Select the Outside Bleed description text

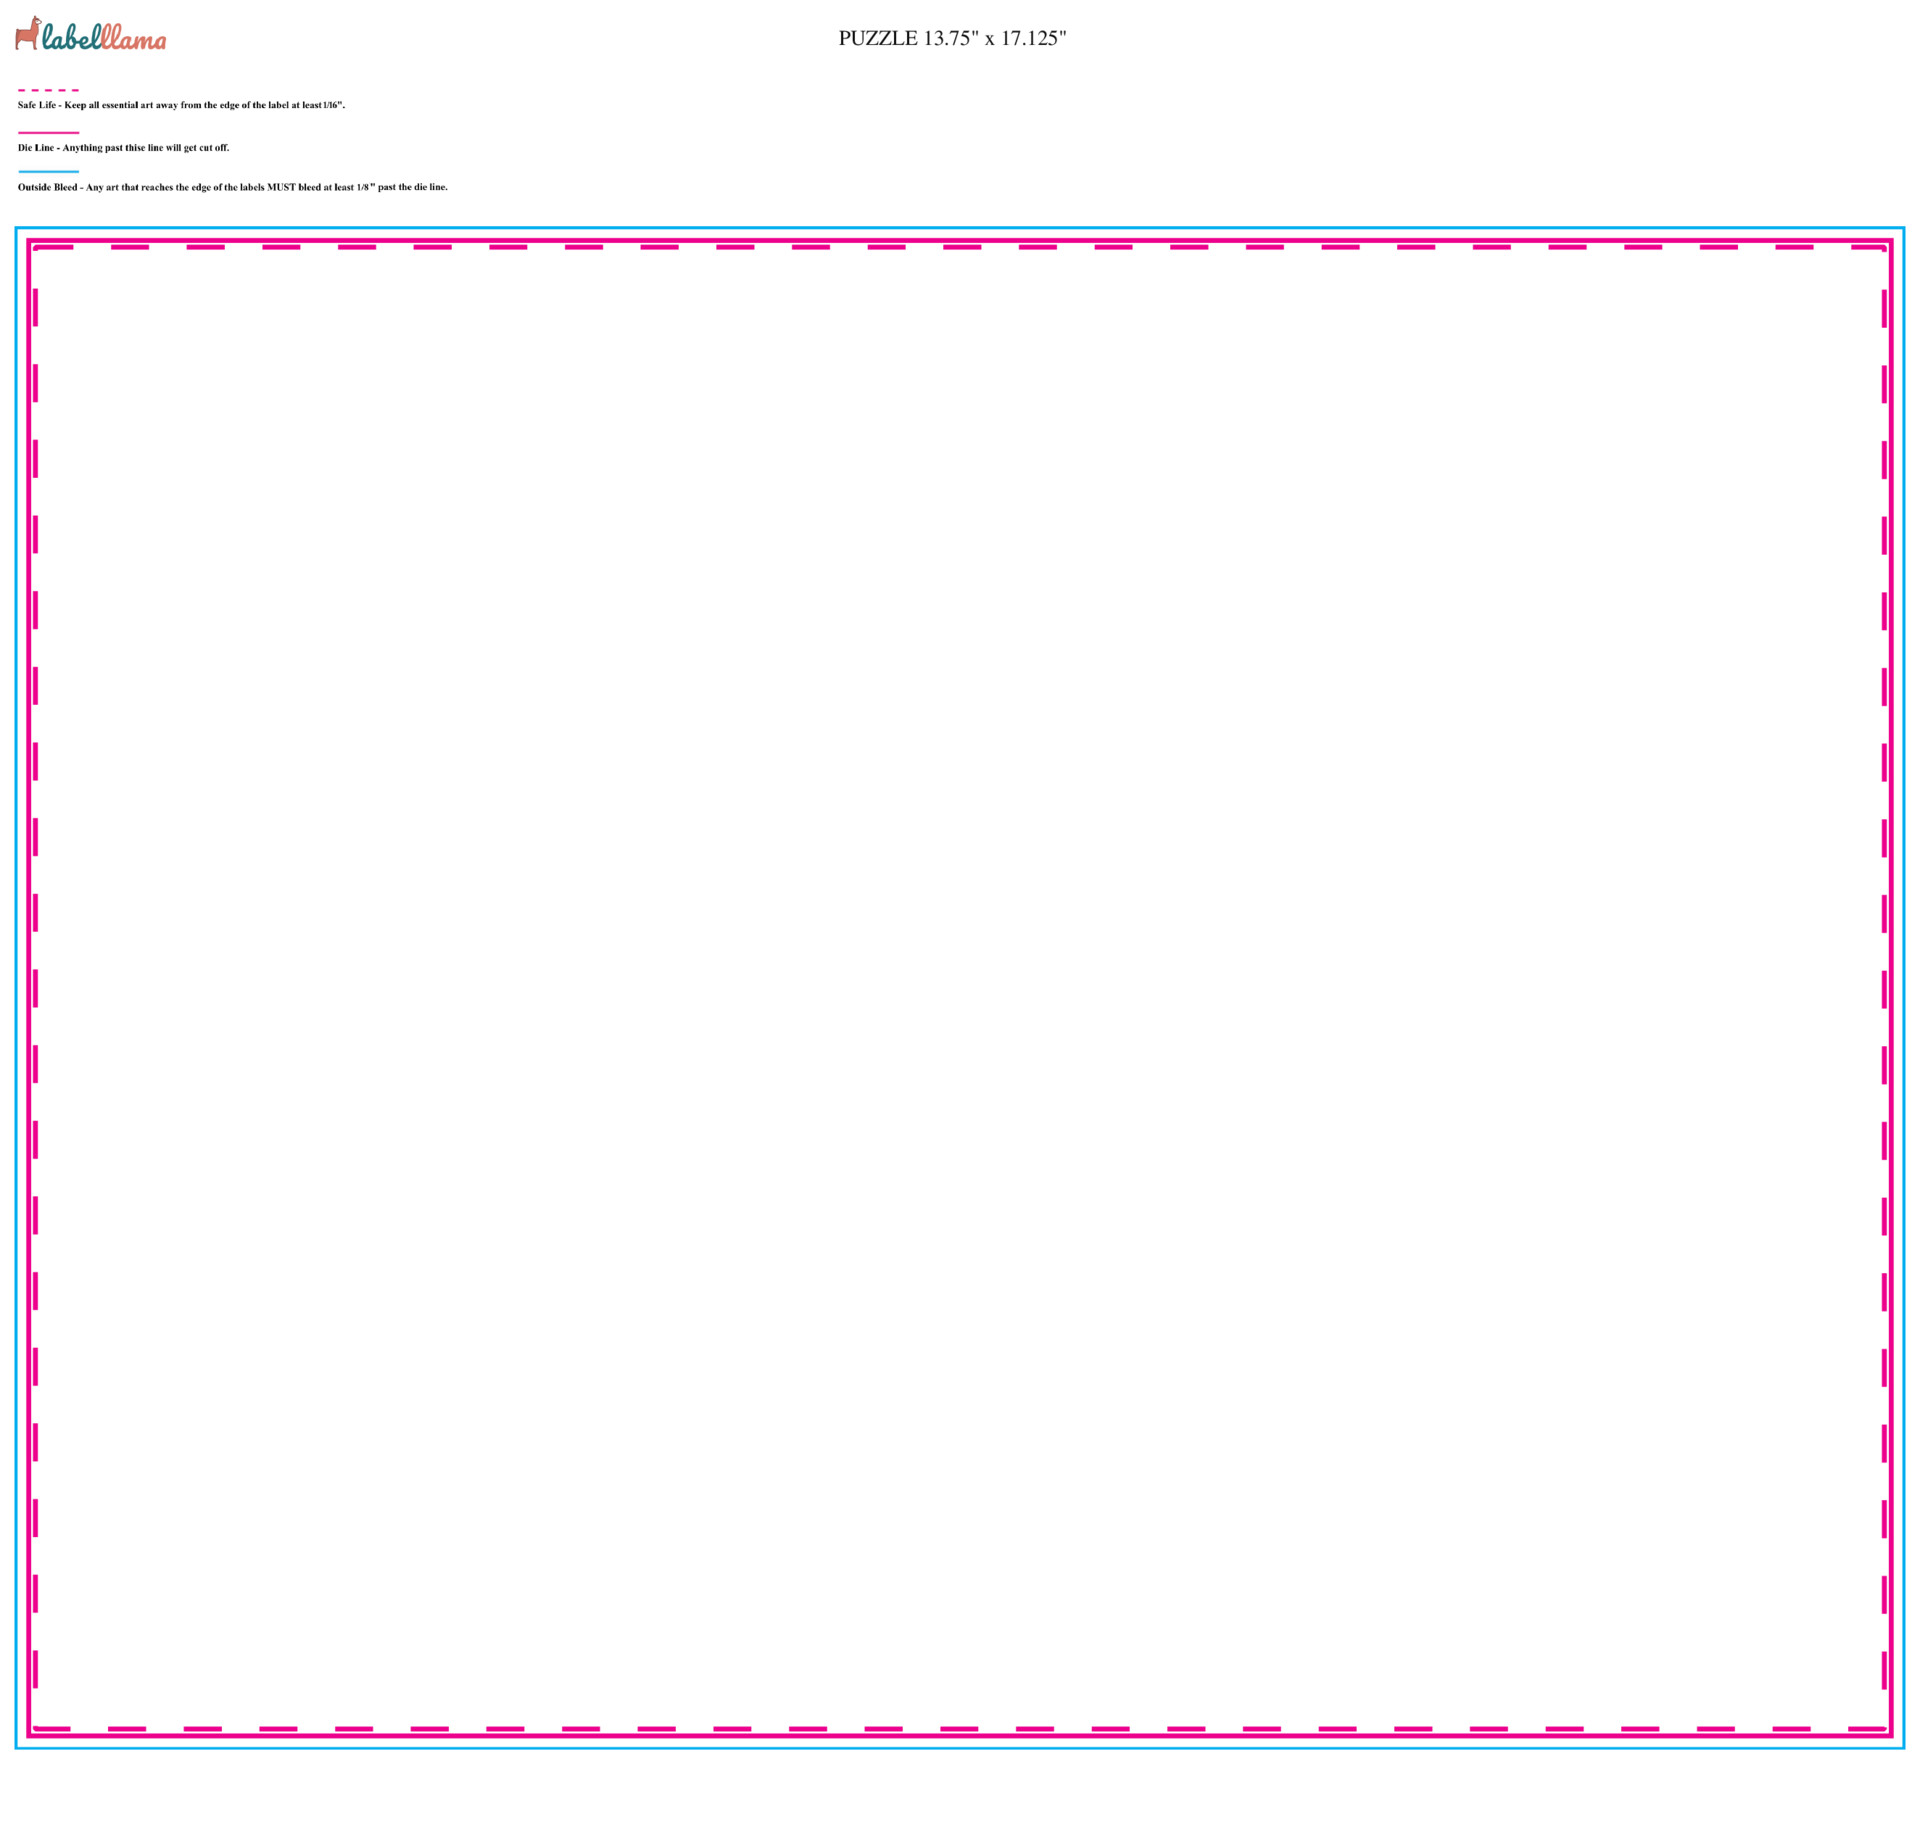click(x=232, y=187)
